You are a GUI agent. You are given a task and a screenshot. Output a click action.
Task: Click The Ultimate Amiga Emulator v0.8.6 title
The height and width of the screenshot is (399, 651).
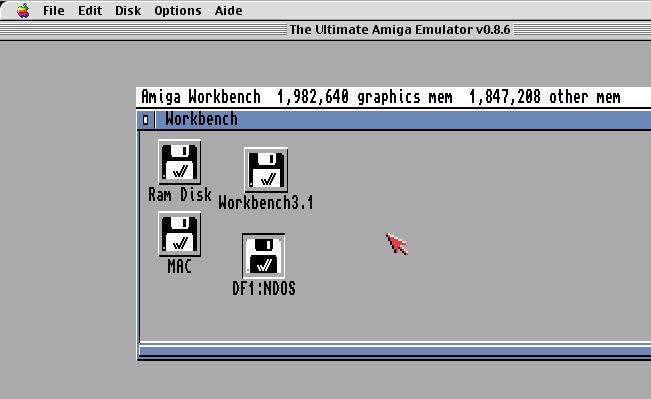click(400, 30)
